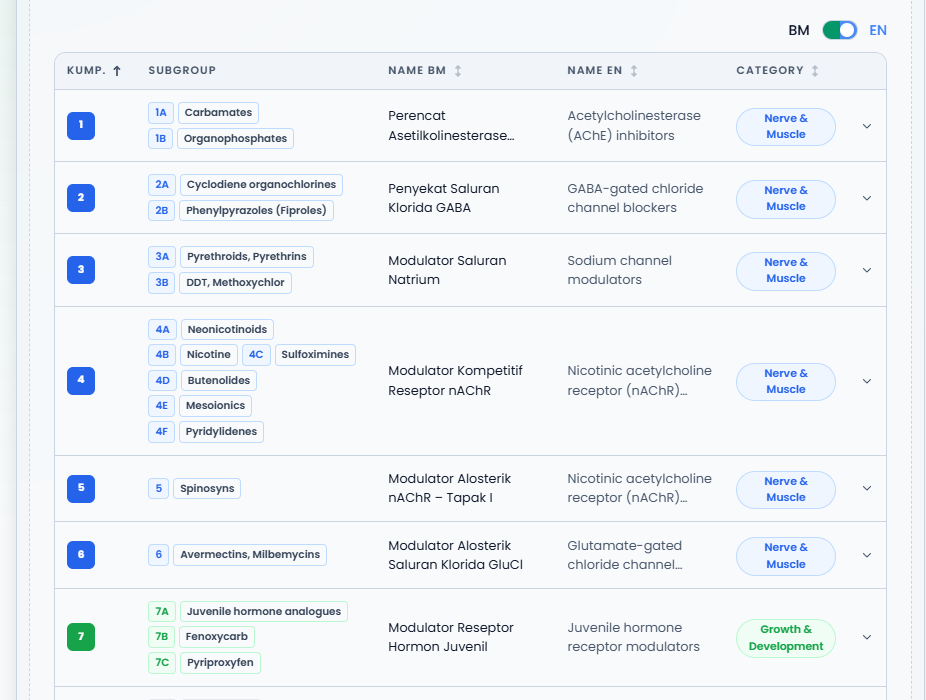
Task: Click the Modulator Alosterik Saluran Klorida GluCl cell
Action: tap(455, 555)
